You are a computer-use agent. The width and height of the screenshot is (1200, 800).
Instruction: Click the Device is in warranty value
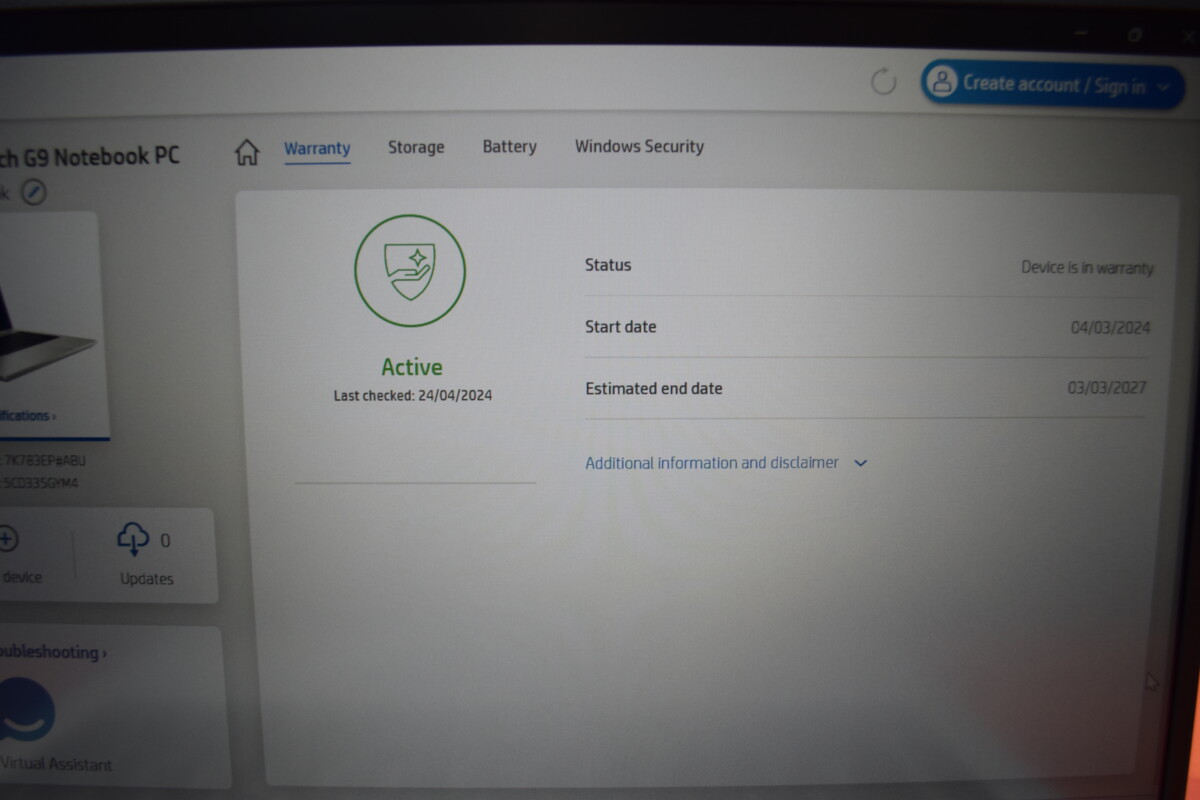[1087, 267]
